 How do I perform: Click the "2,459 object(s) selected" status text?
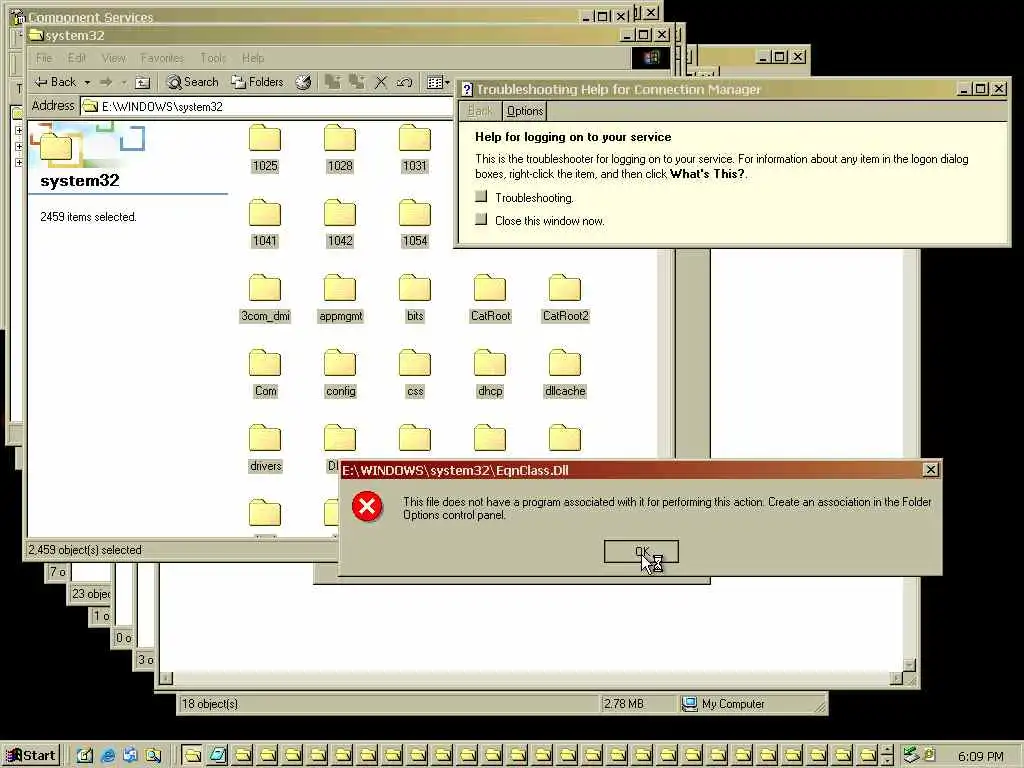click(x=85, y=550)
